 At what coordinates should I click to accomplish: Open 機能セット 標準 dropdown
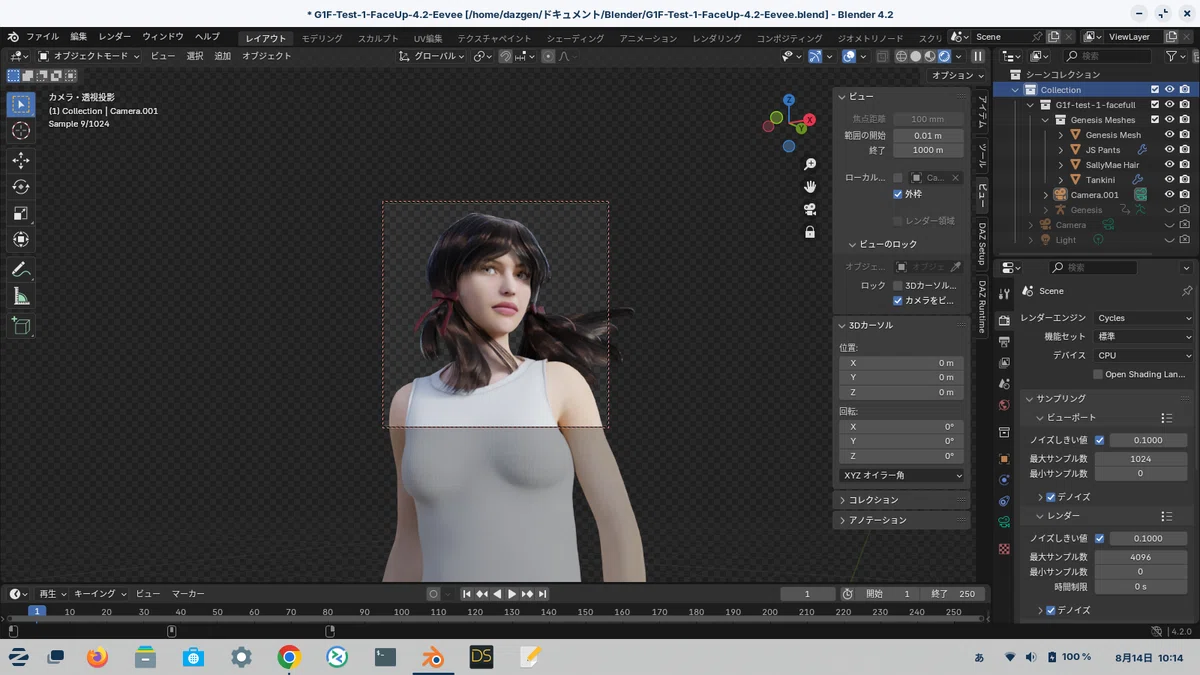click(x=1143, y=337)
